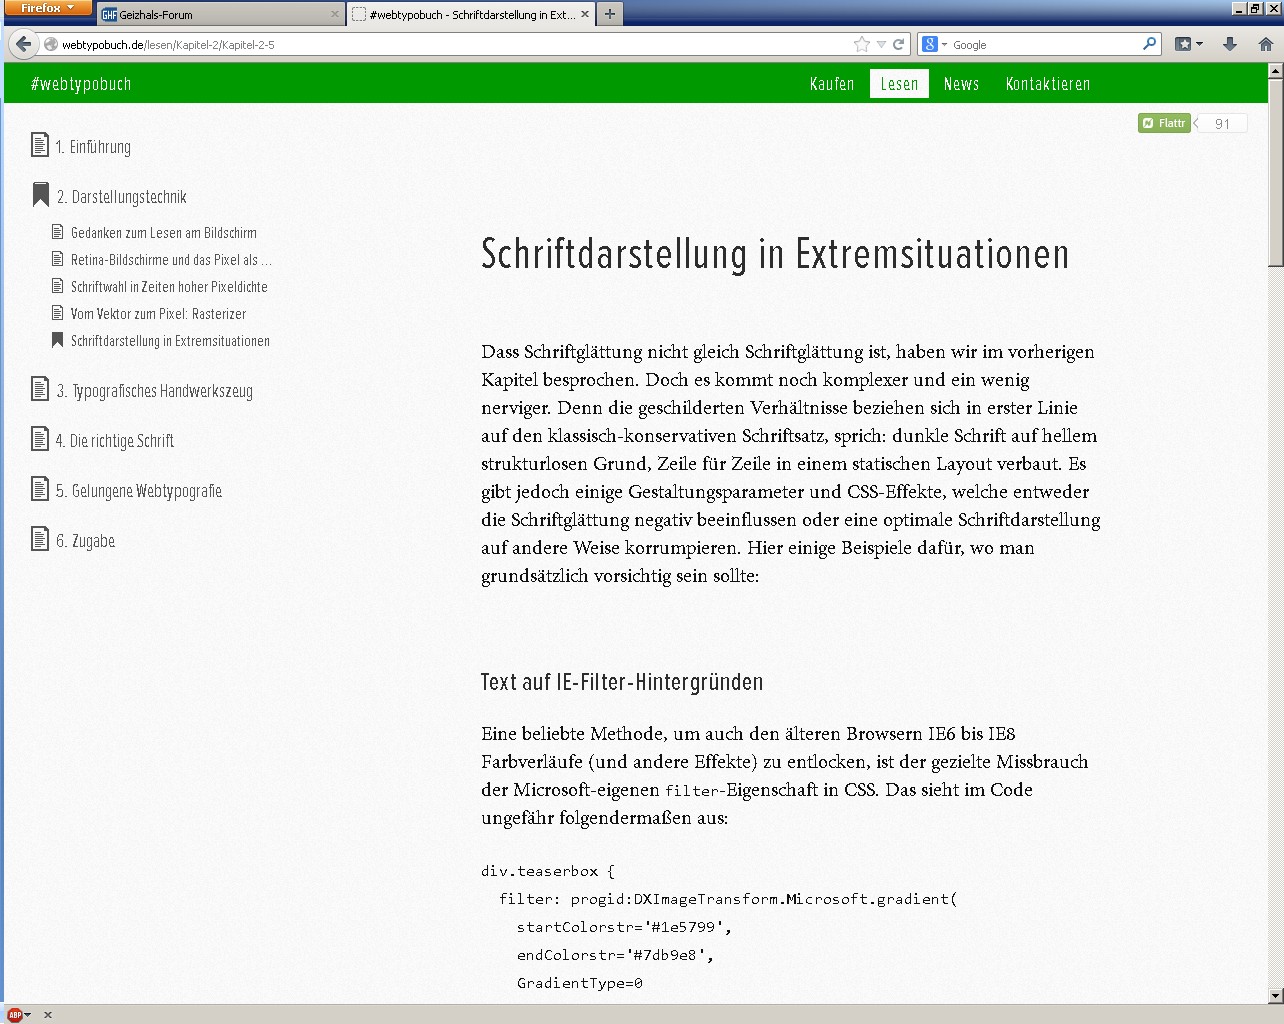Click the Google search input field
The image size is (1284, 1024).
tap(1043, 44)
